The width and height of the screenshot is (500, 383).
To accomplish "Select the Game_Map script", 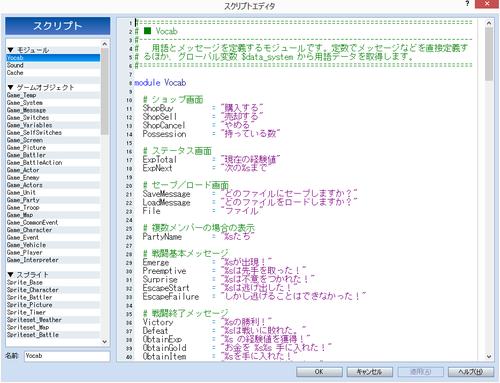I will pos(53,215).
